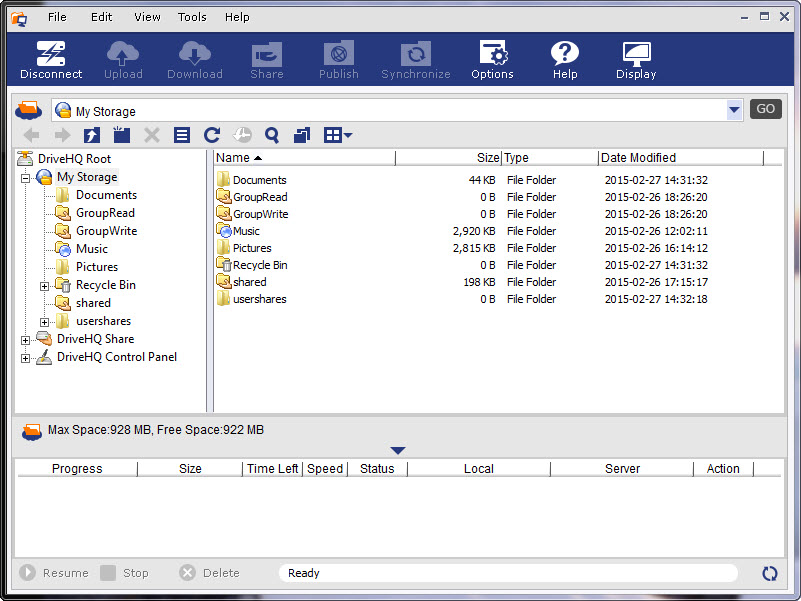Open the Options settings icon
The width and height of the screenshot is (801, 601).
tap(492, 60)
